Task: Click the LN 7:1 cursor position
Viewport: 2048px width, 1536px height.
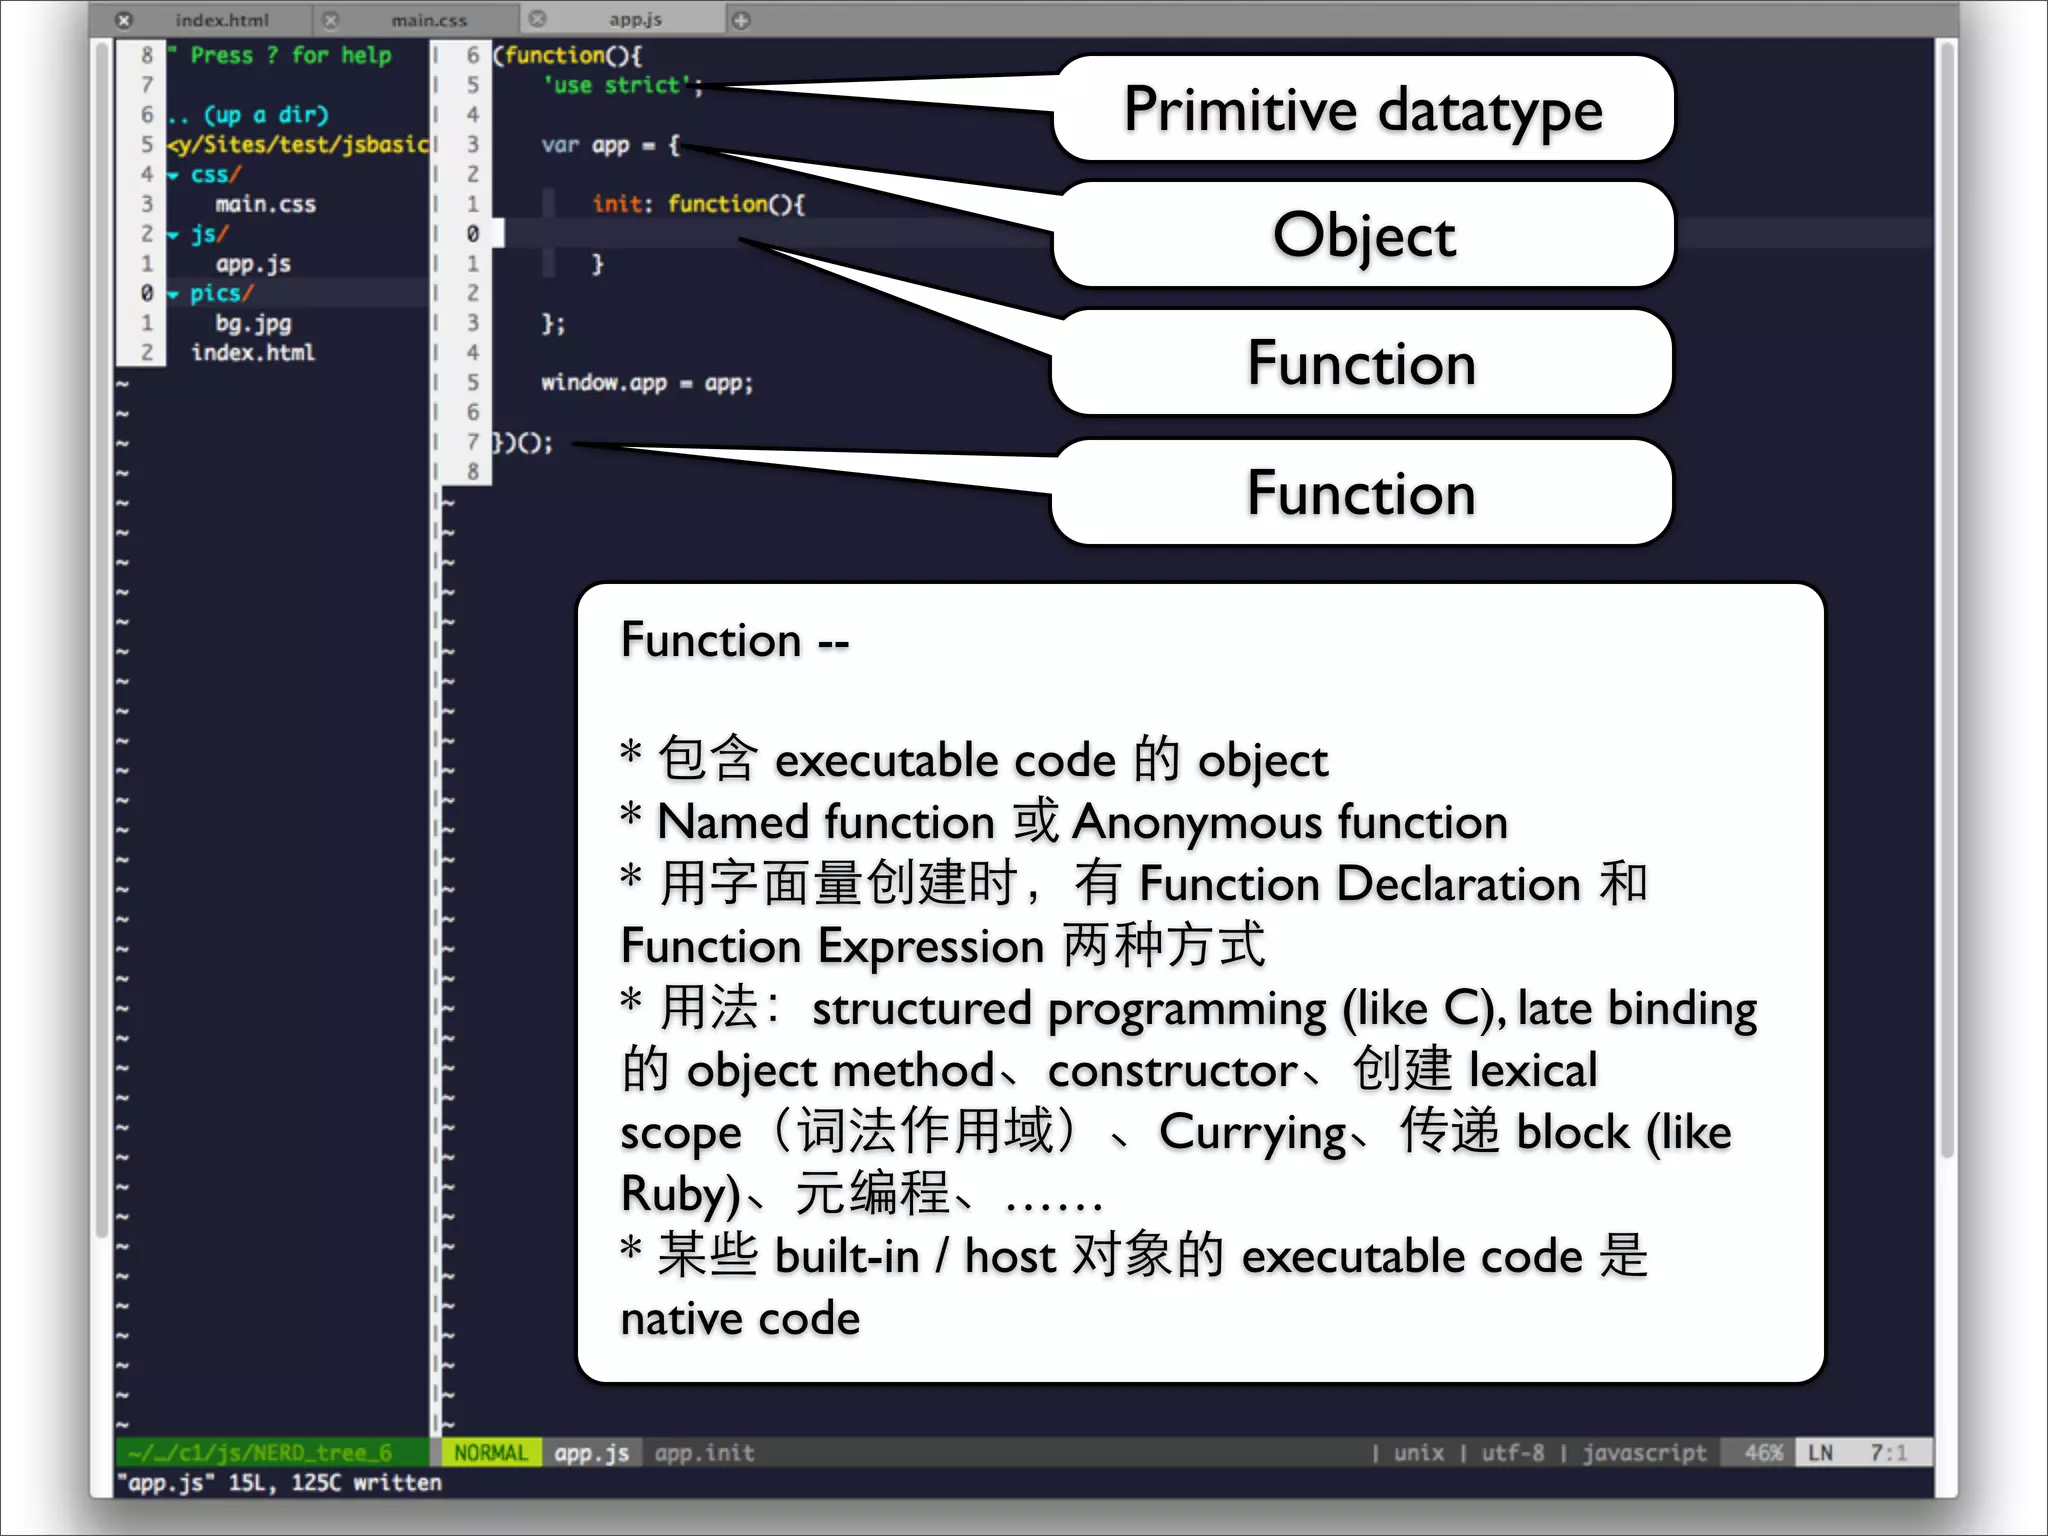Action: (x=1863, y=1453)
